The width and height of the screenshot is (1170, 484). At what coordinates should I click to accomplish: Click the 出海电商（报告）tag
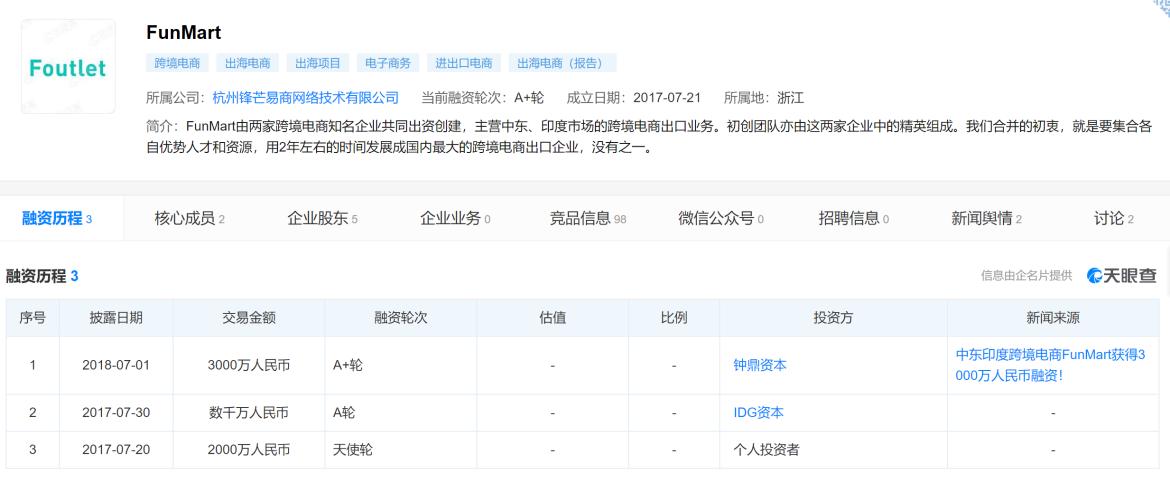coord(563,63)
